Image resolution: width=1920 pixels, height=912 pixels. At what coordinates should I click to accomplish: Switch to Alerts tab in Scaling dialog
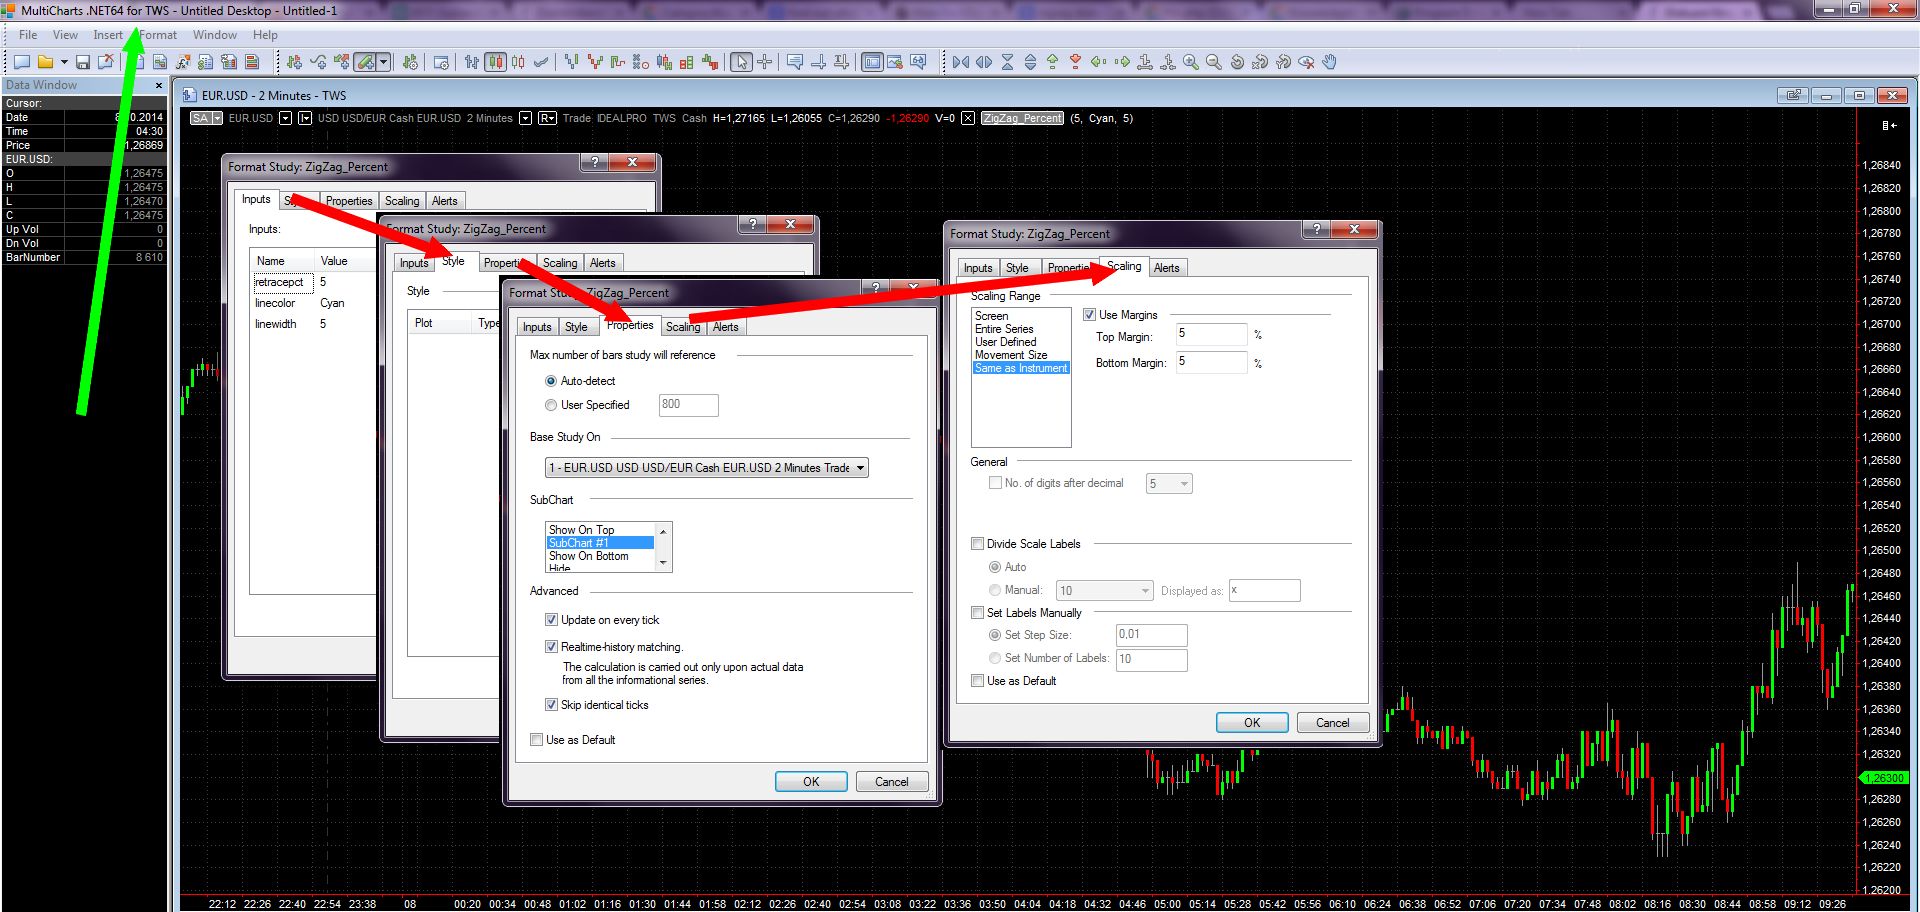pyautogui.click(x=1167, y=268)
